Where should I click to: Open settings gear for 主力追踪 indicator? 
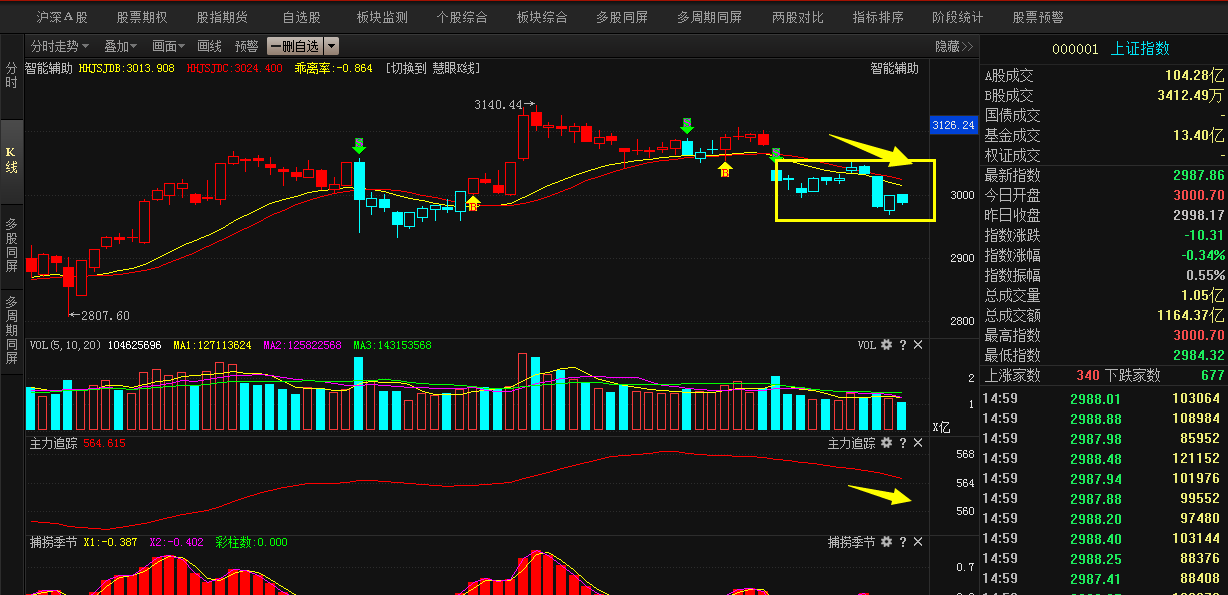(886, 443)
